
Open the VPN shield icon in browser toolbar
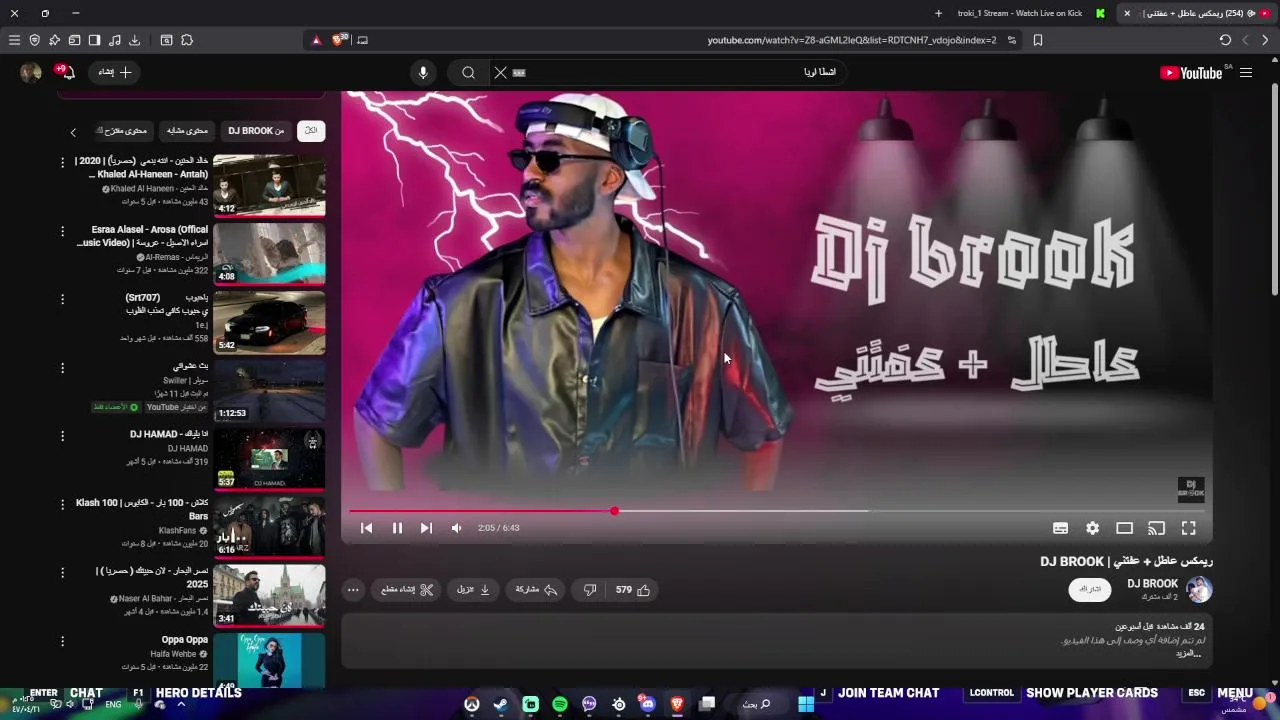click(x=34, y=40)
